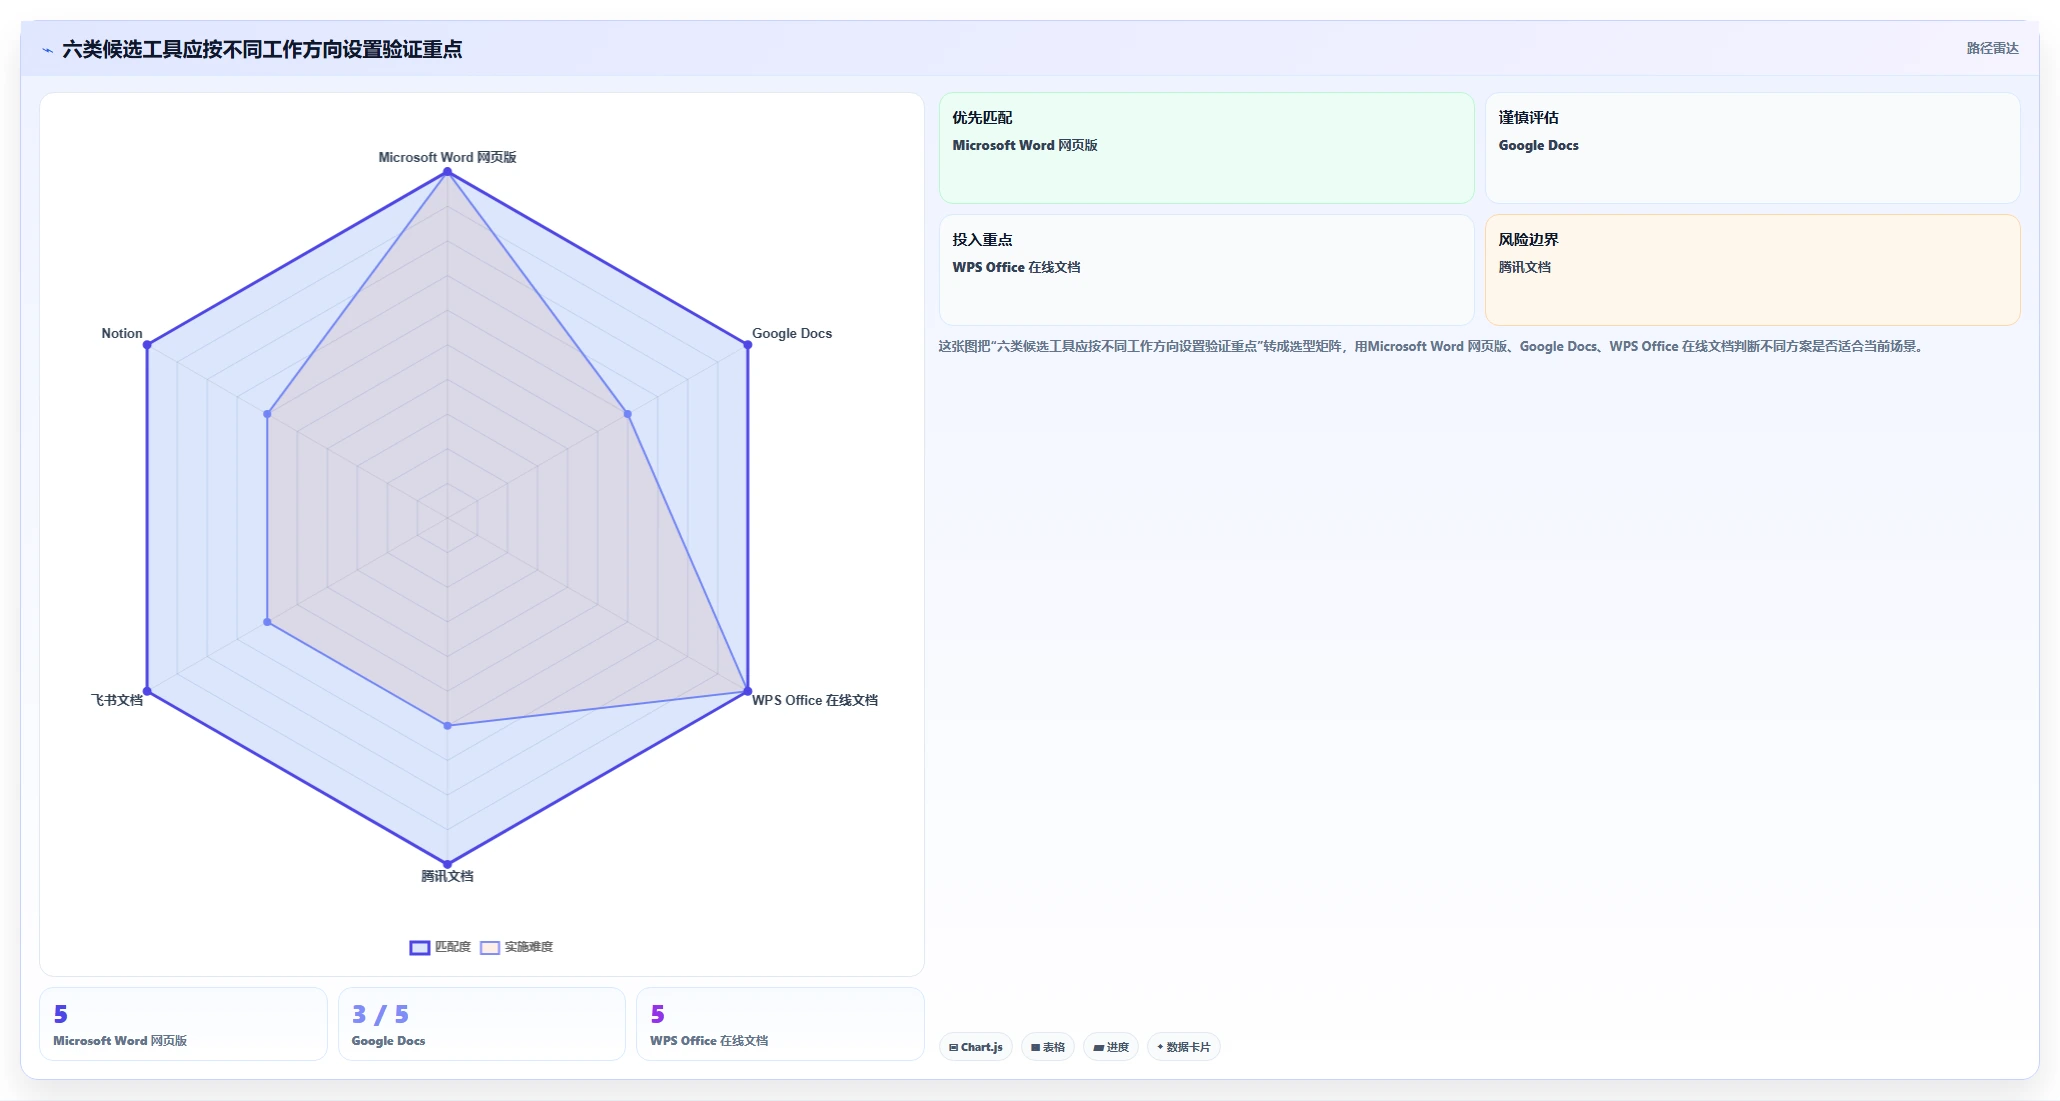The height and width of the screenshot is (1101, 2060).
Task: Toggle the 实施难度 legend color box
Action: coord(490,947)
